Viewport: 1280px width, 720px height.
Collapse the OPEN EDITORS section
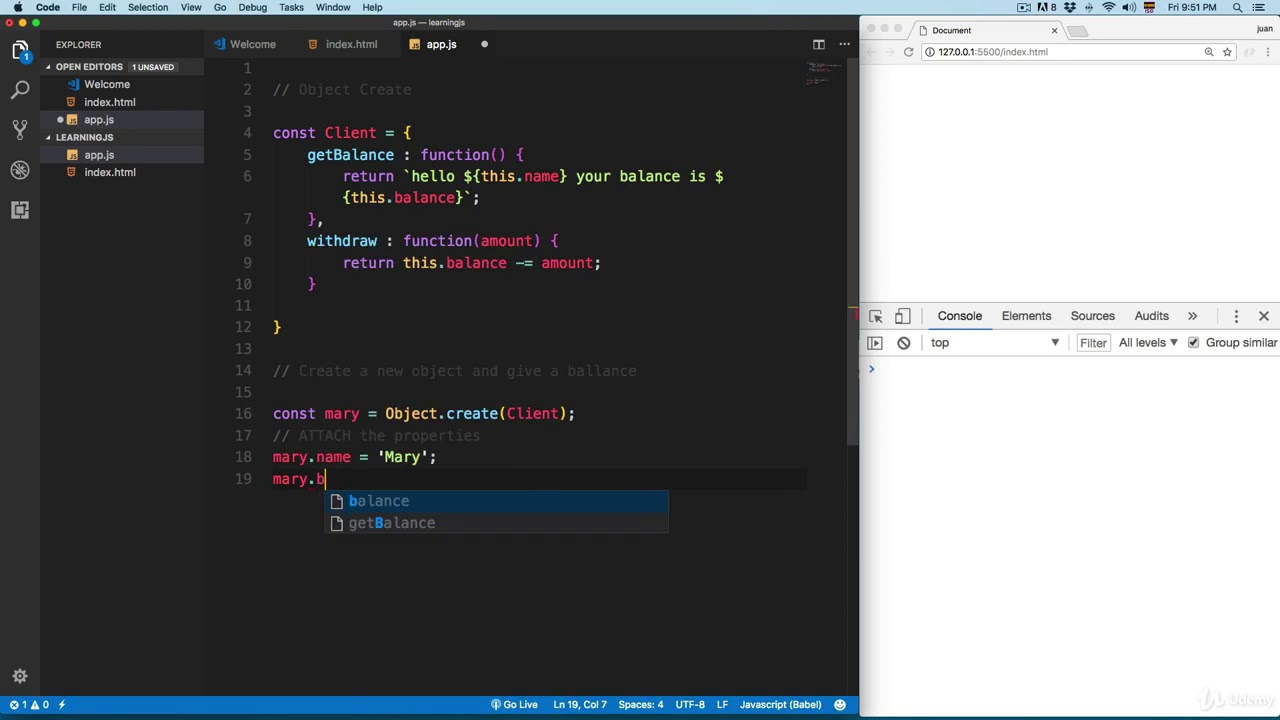pos(48,67)
